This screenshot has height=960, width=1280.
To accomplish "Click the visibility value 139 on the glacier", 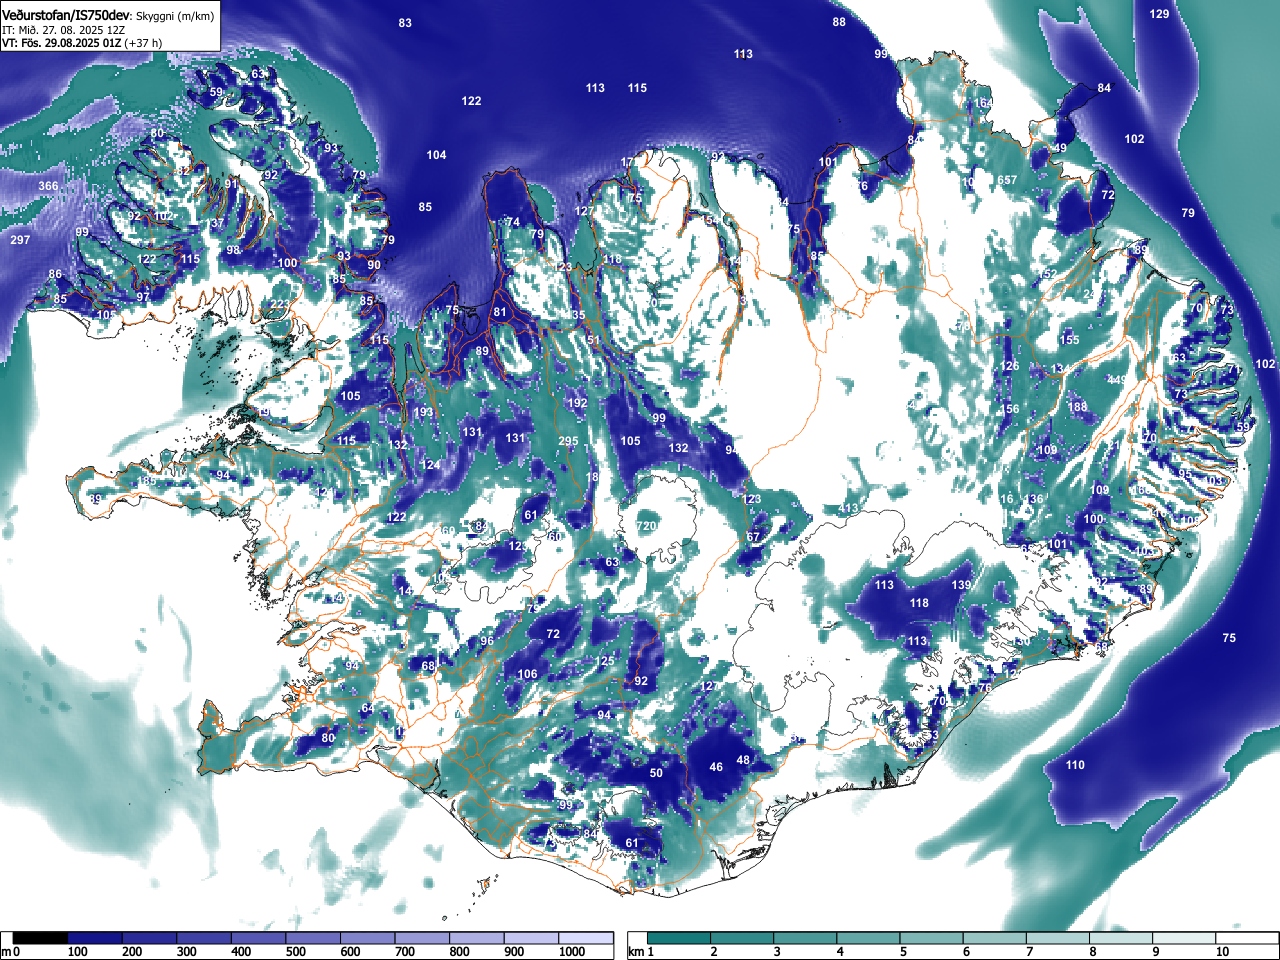I will [x=961, y=585].
